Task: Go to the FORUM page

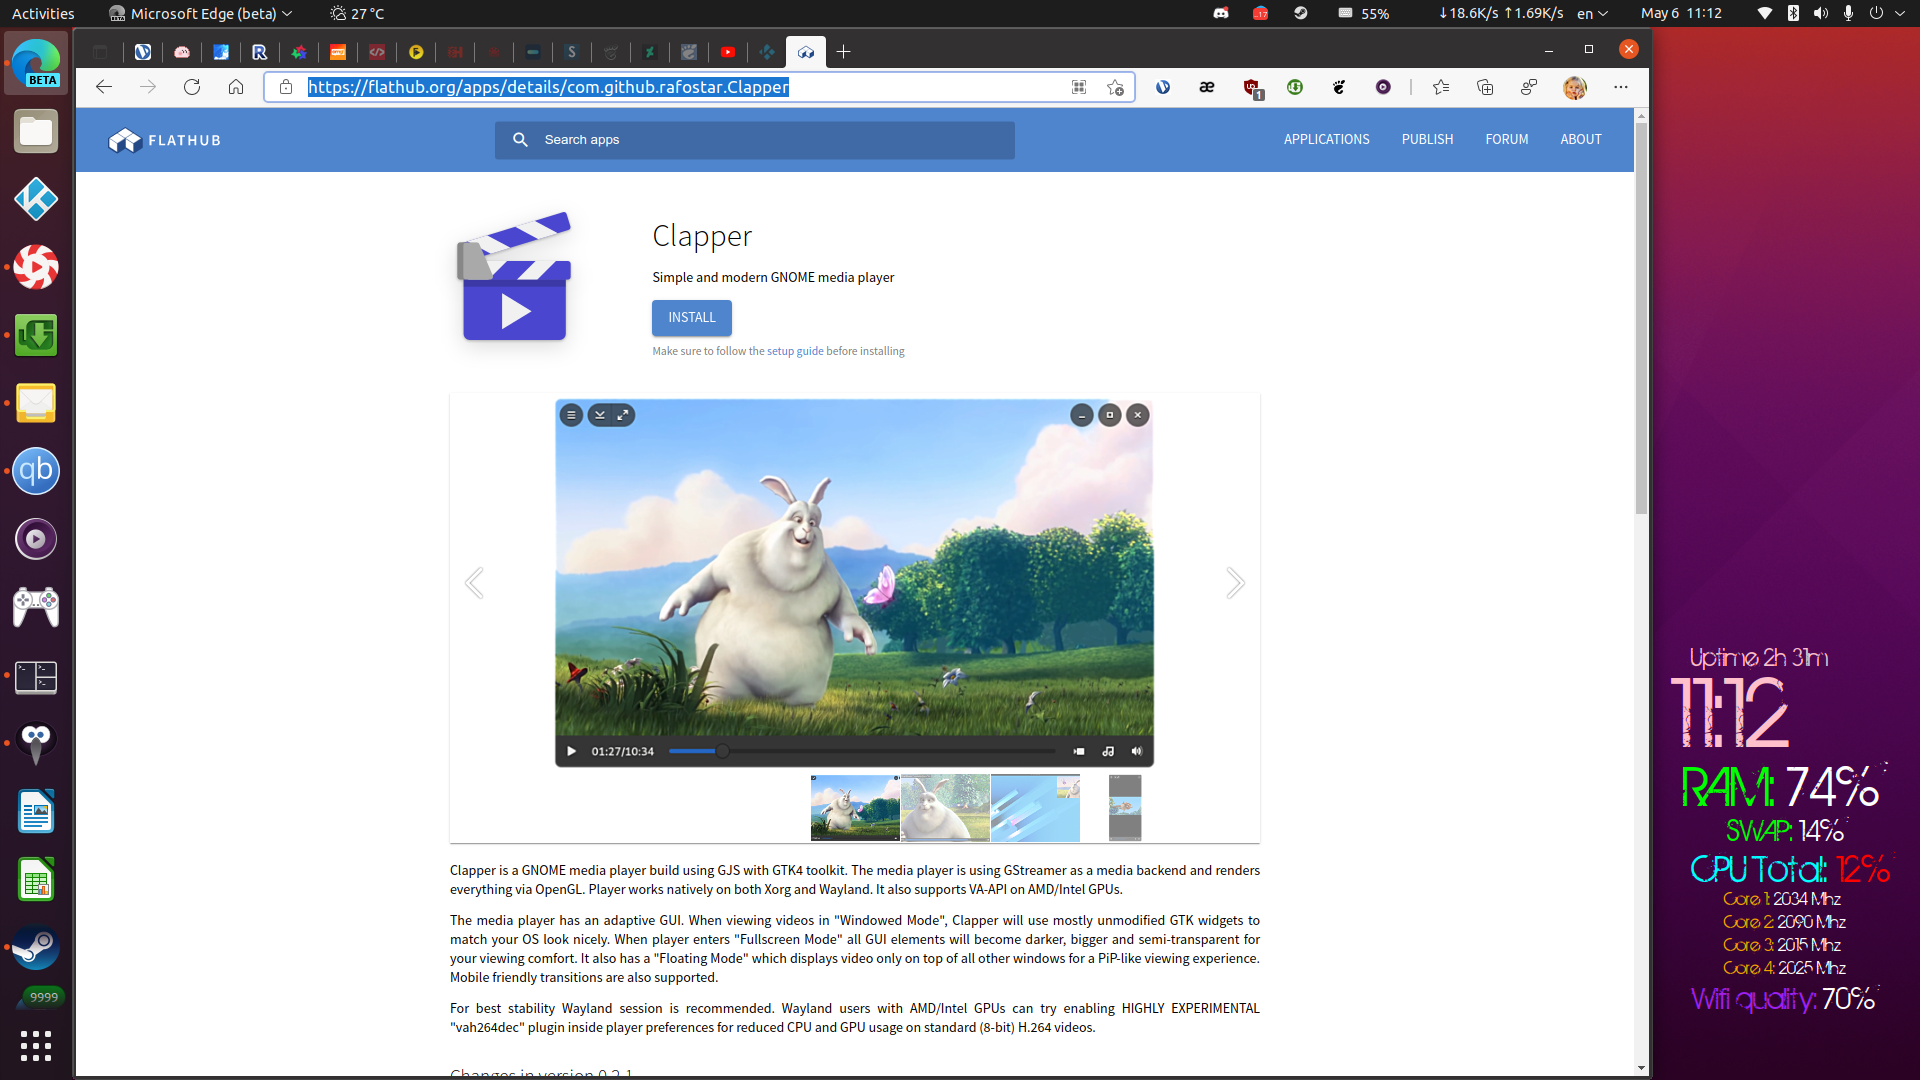Action: (1507, 139)
